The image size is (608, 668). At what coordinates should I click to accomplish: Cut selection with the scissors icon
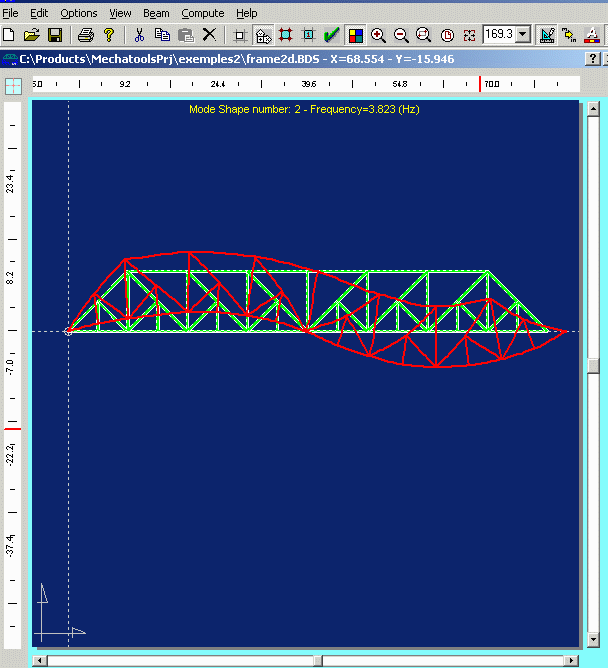tap(139, 35)
